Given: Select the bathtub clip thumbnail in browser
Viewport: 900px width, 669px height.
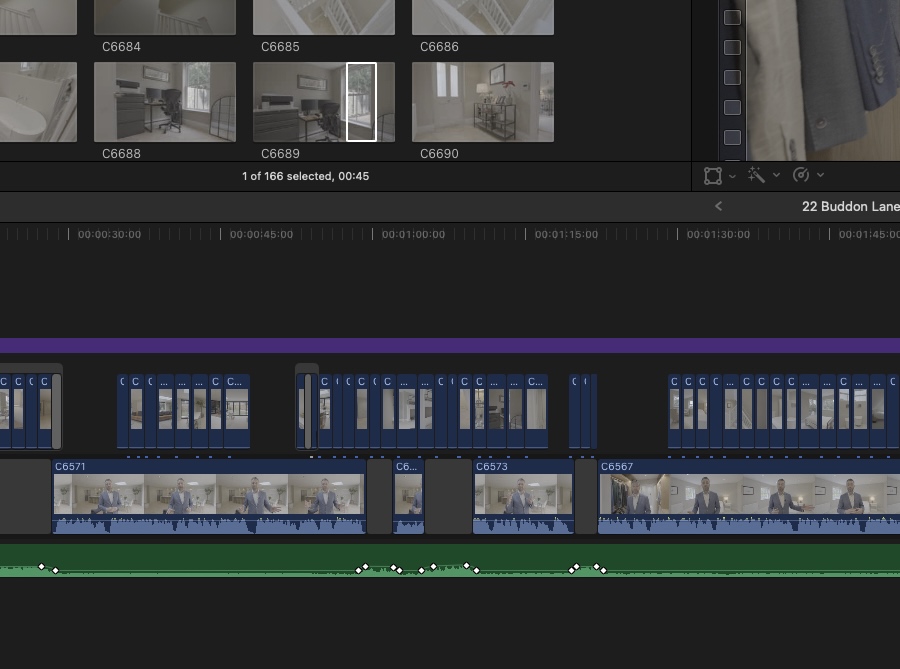Looking at the screenshot, I should [38, 102].
